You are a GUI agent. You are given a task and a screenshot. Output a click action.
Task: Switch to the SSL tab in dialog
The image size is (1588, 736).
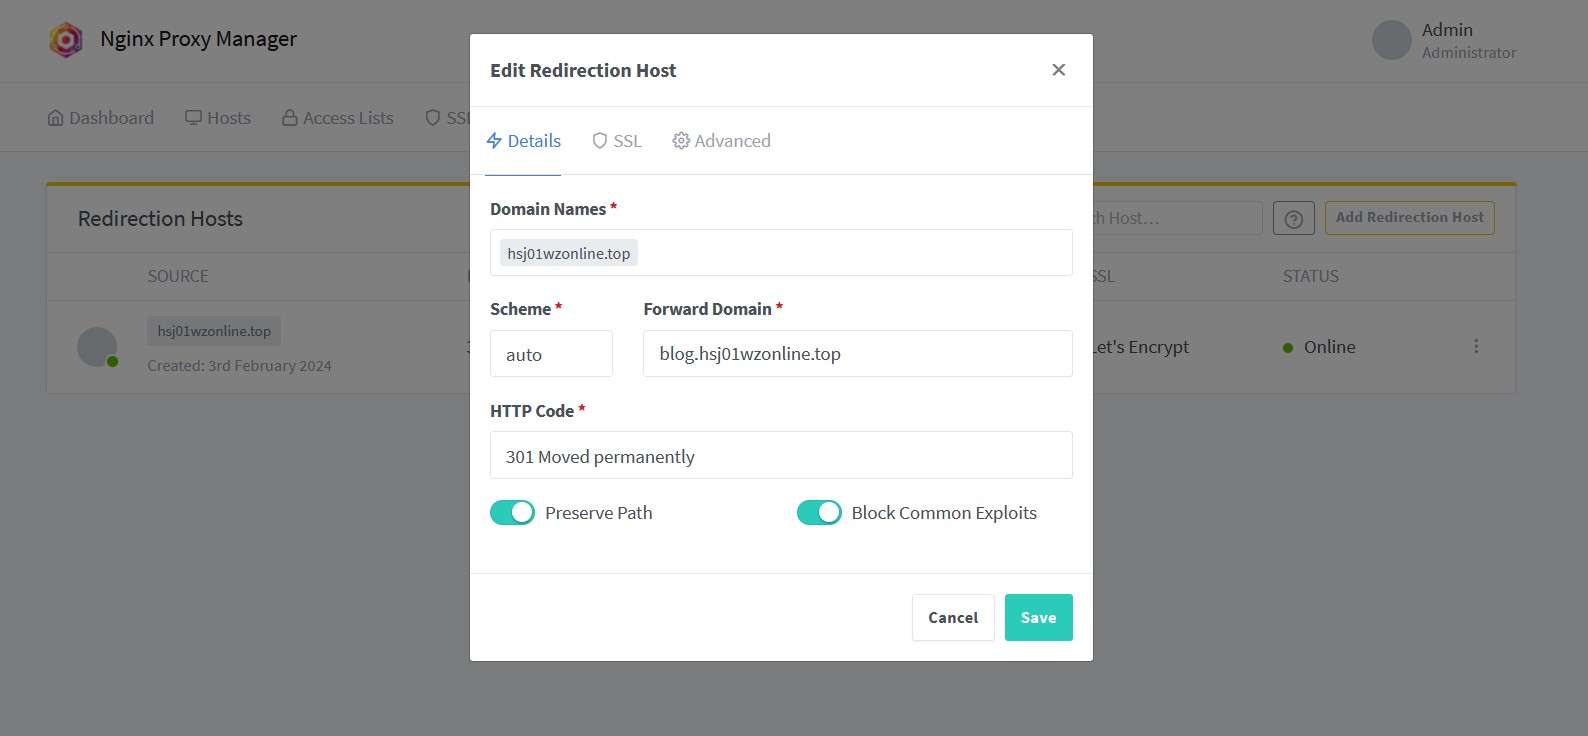(x=617, y=141)
